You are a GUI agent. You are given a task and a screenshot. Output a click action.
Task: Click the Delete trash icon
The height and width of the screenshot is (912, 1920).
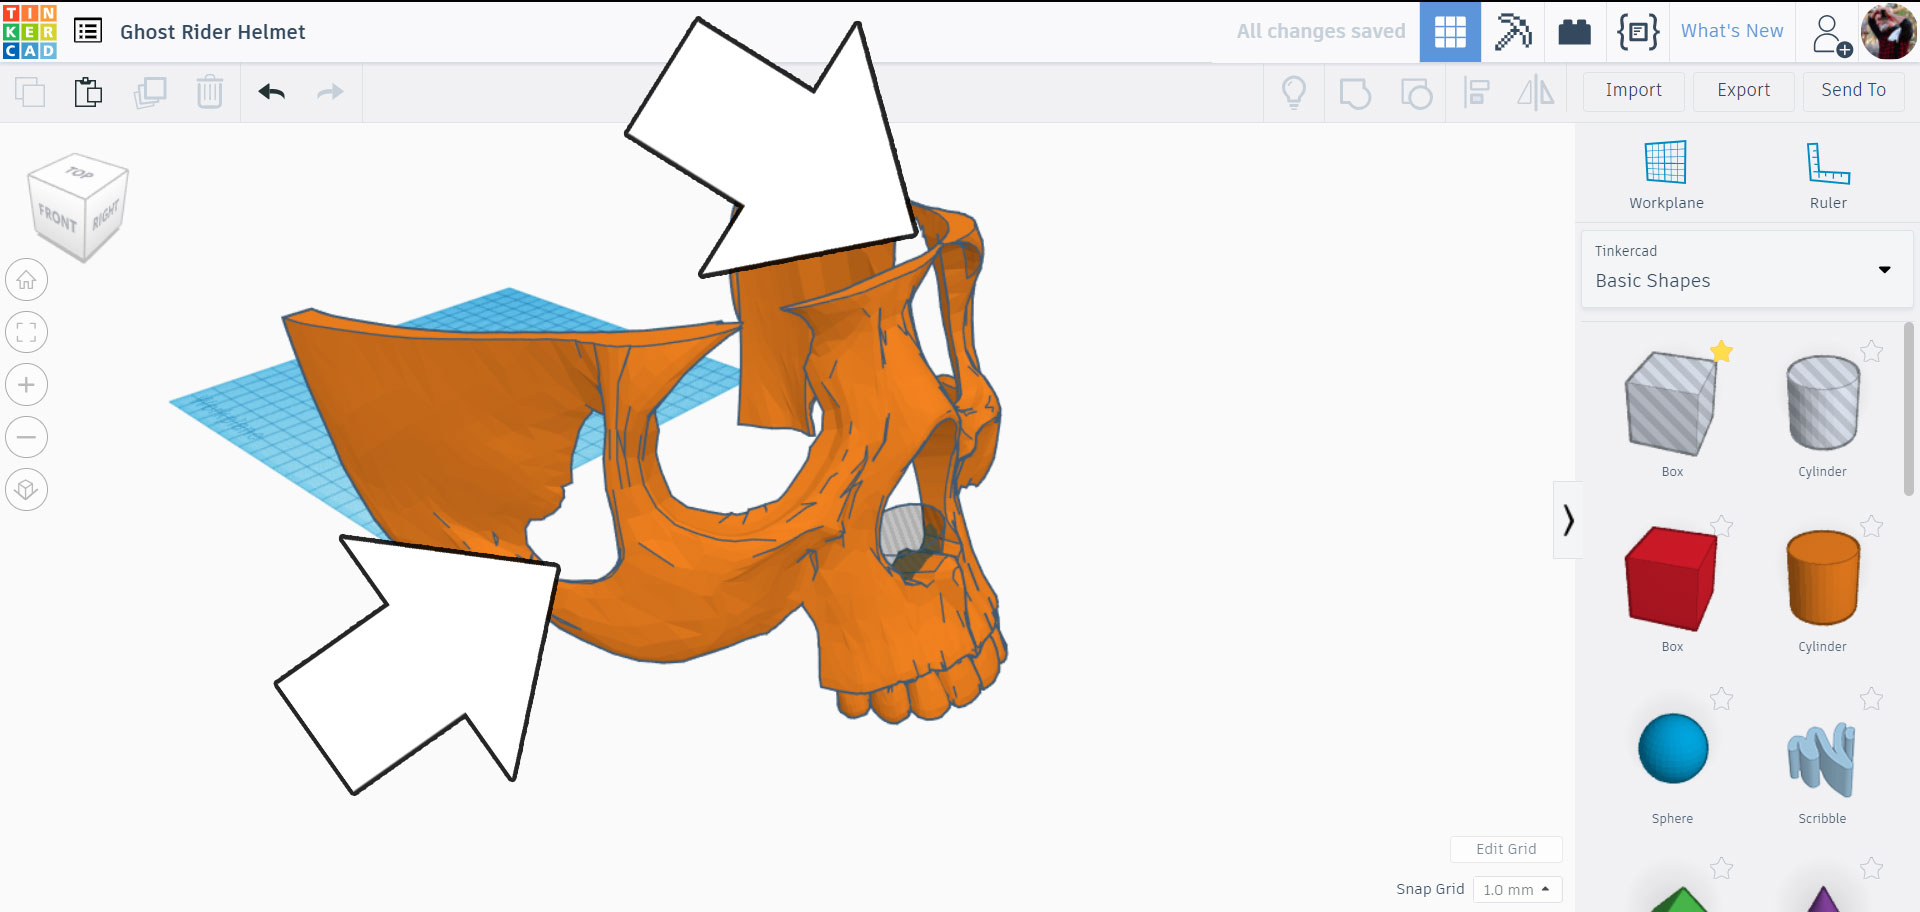coord(210,92)
